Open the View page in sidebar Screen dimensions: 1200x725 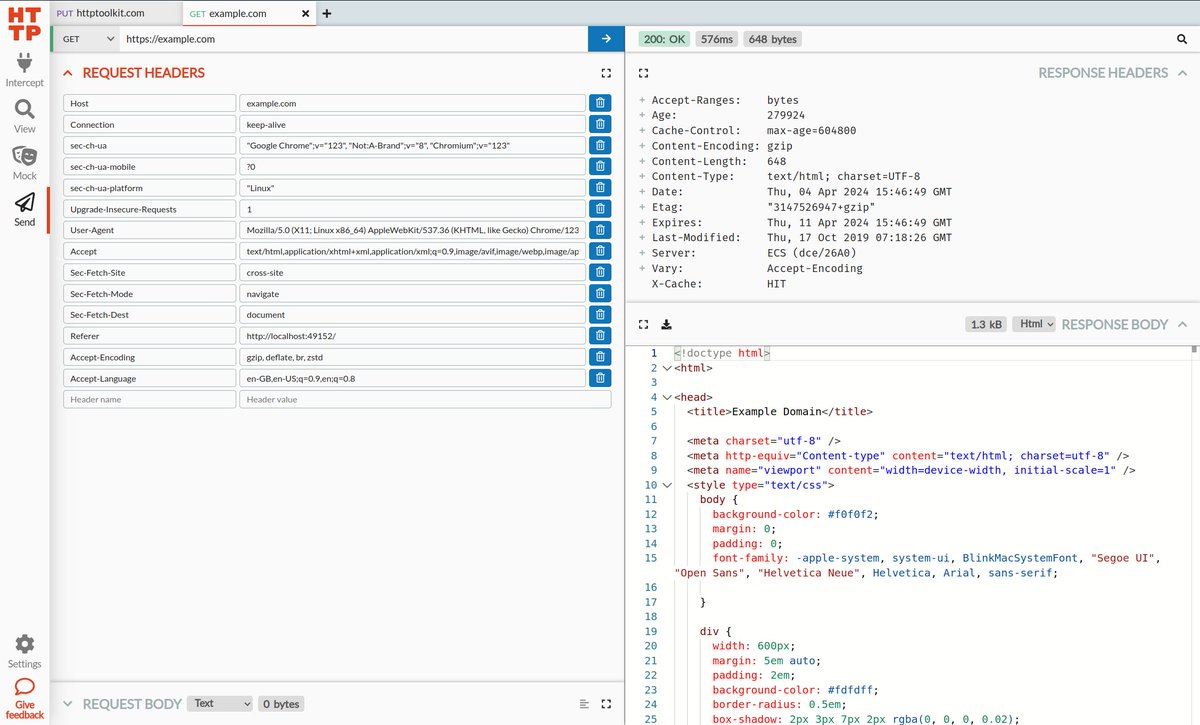[x=24, y=116]
